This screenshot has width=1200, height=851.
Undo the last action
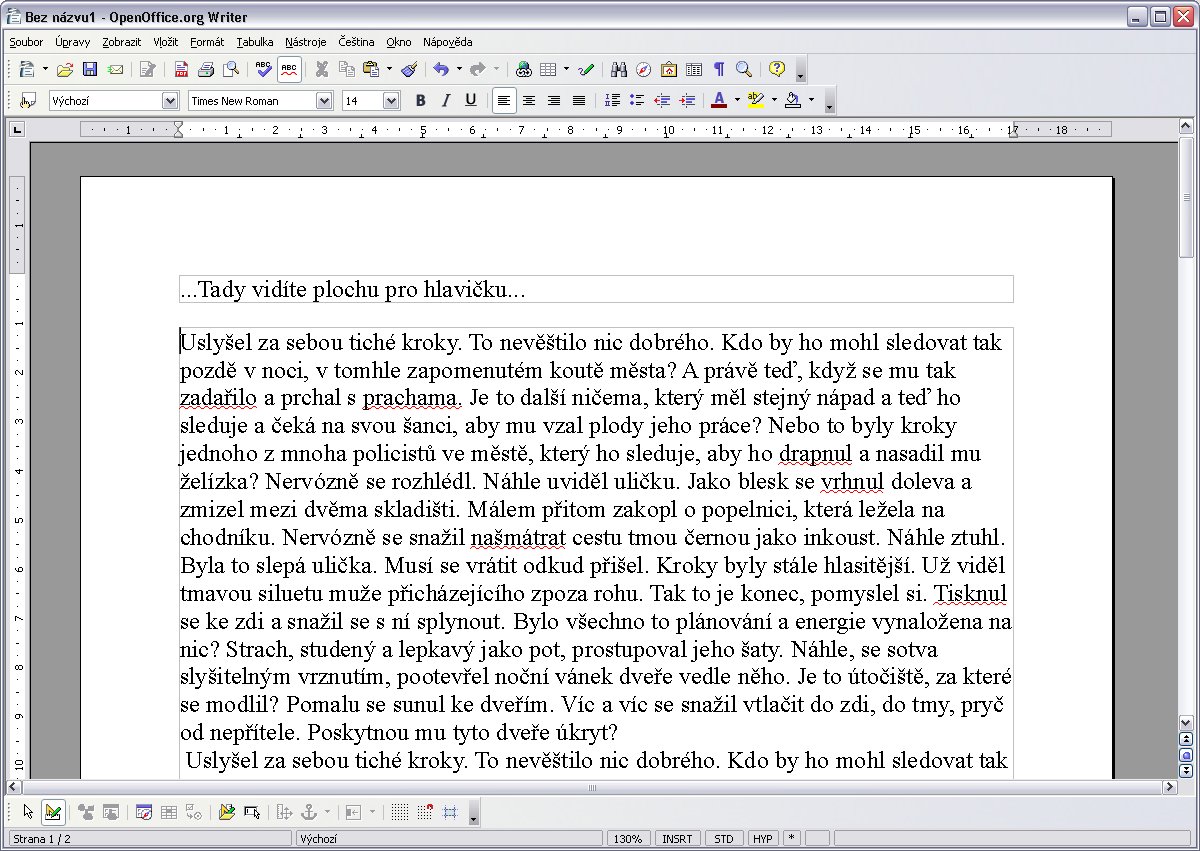coord(441,69)
